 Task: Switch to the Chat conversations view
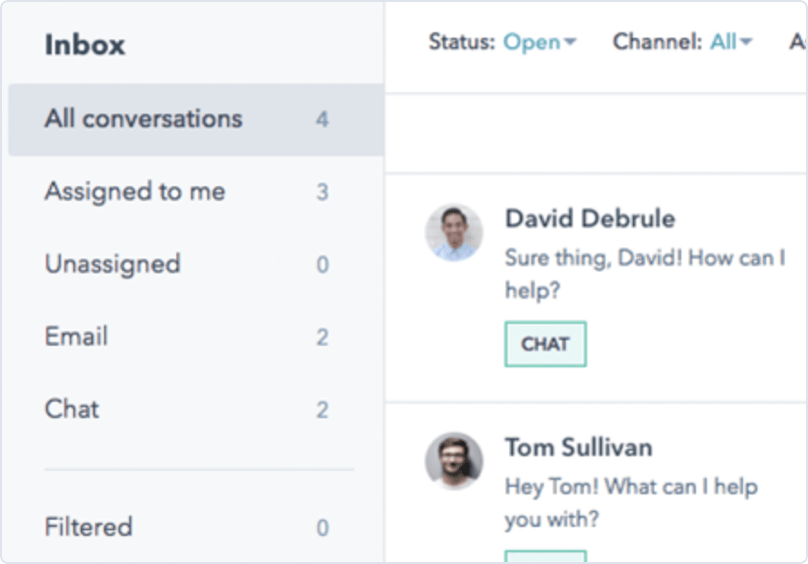(x=72, y=409)
